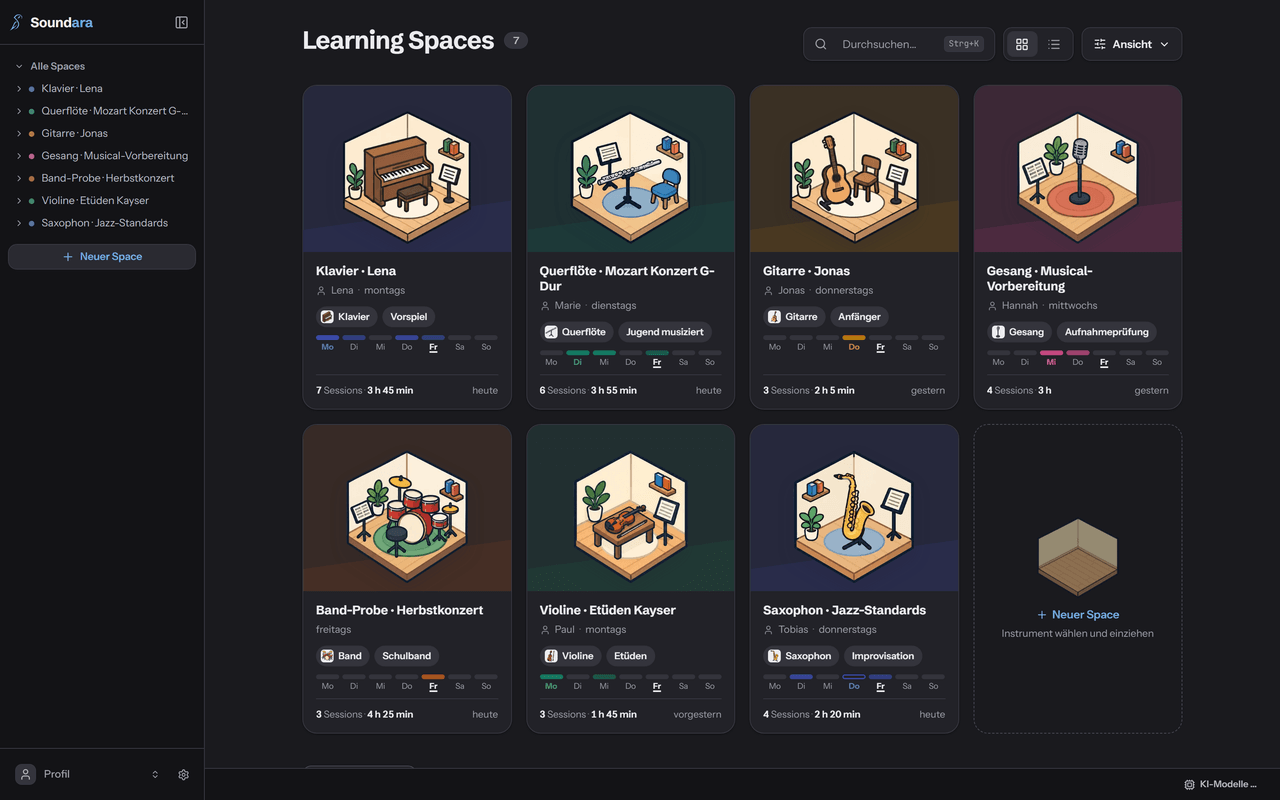This screenshot has width=1280, height=800.
Task: Click person icon beside Paul
Action: click(545, 630)
